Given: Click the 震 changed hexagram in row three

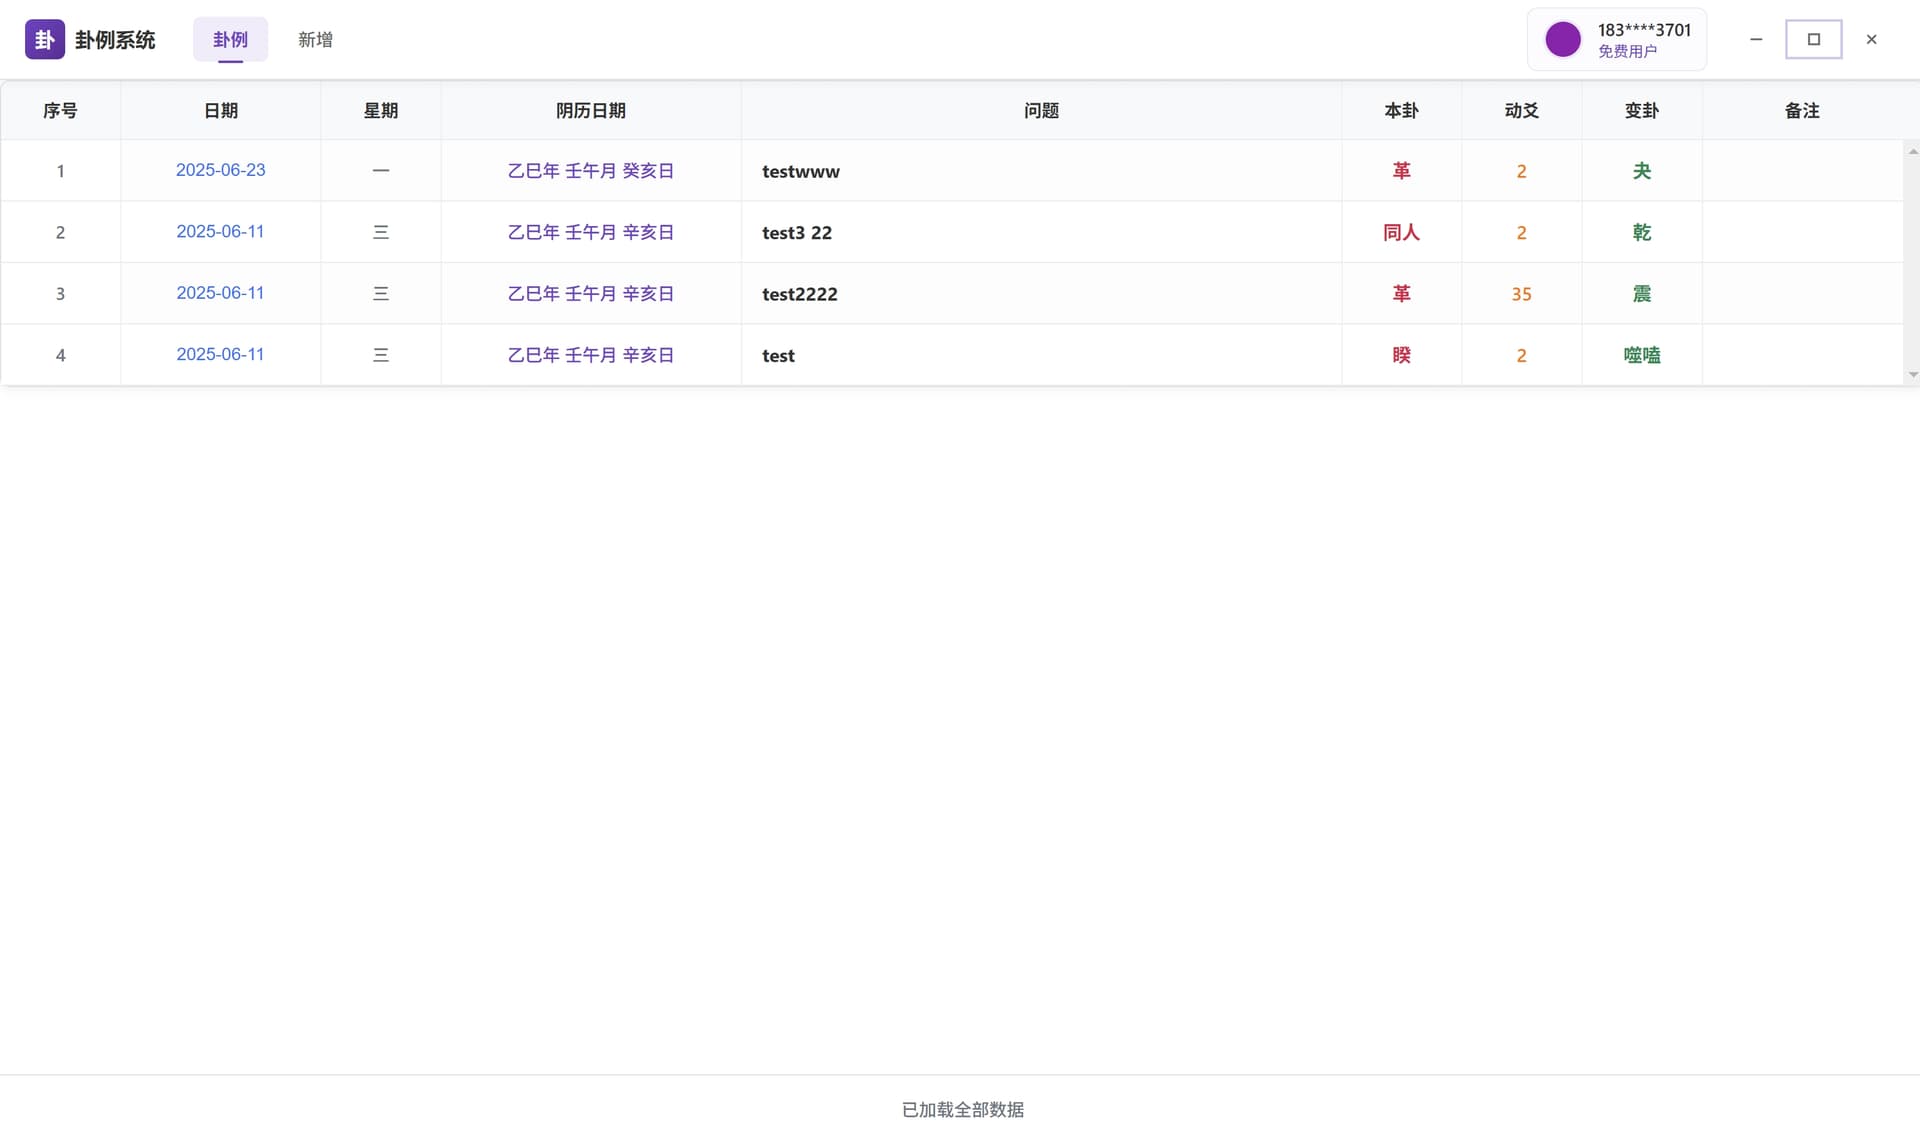Looking at the screenshot, I should [x=1641, y=294].
